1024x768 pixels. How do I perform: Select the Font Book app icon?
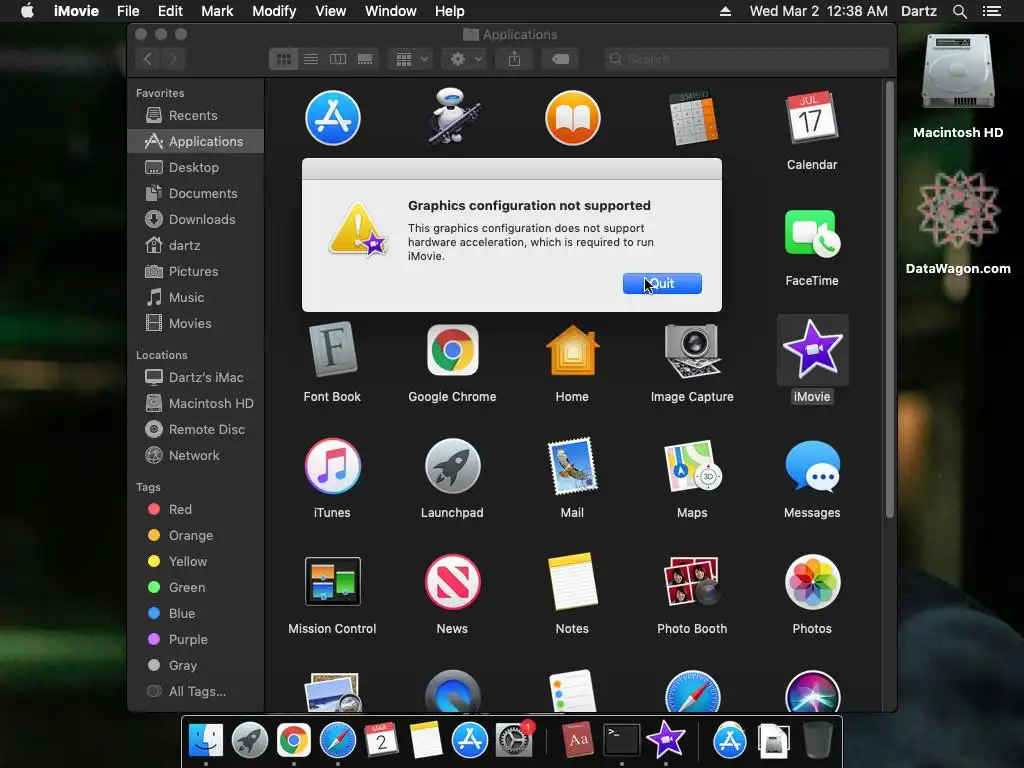coord(332,349)
